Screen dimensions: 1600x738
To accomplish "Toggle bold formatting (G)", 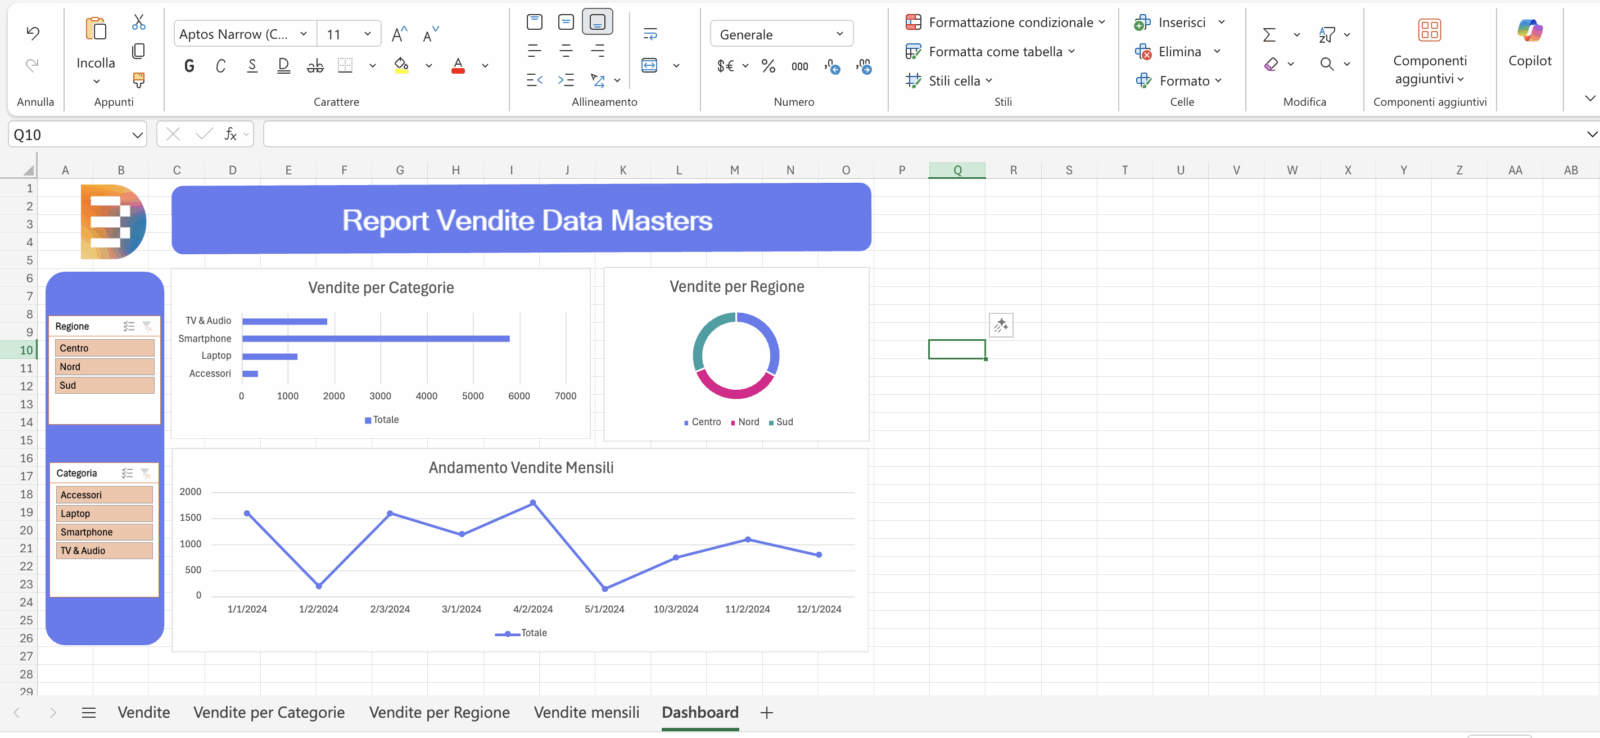I will (189, 66).
